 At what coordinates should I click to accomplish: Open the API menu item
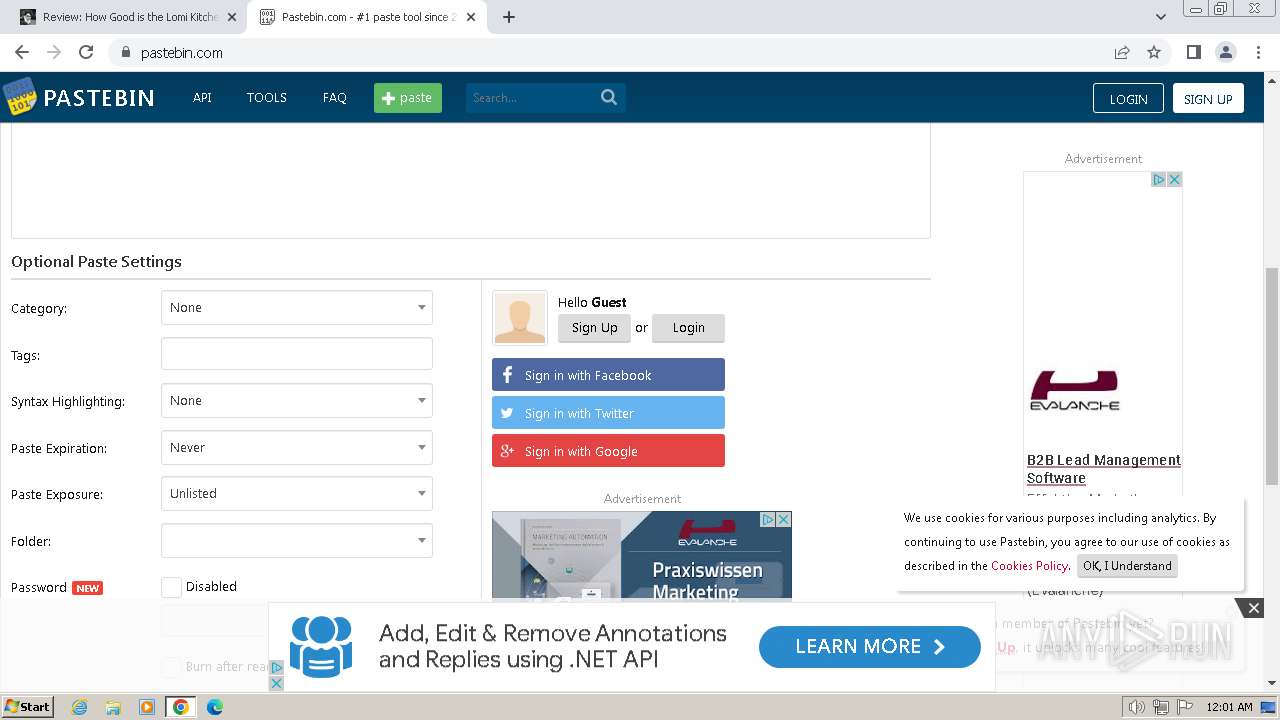click(x=202, y=97)
